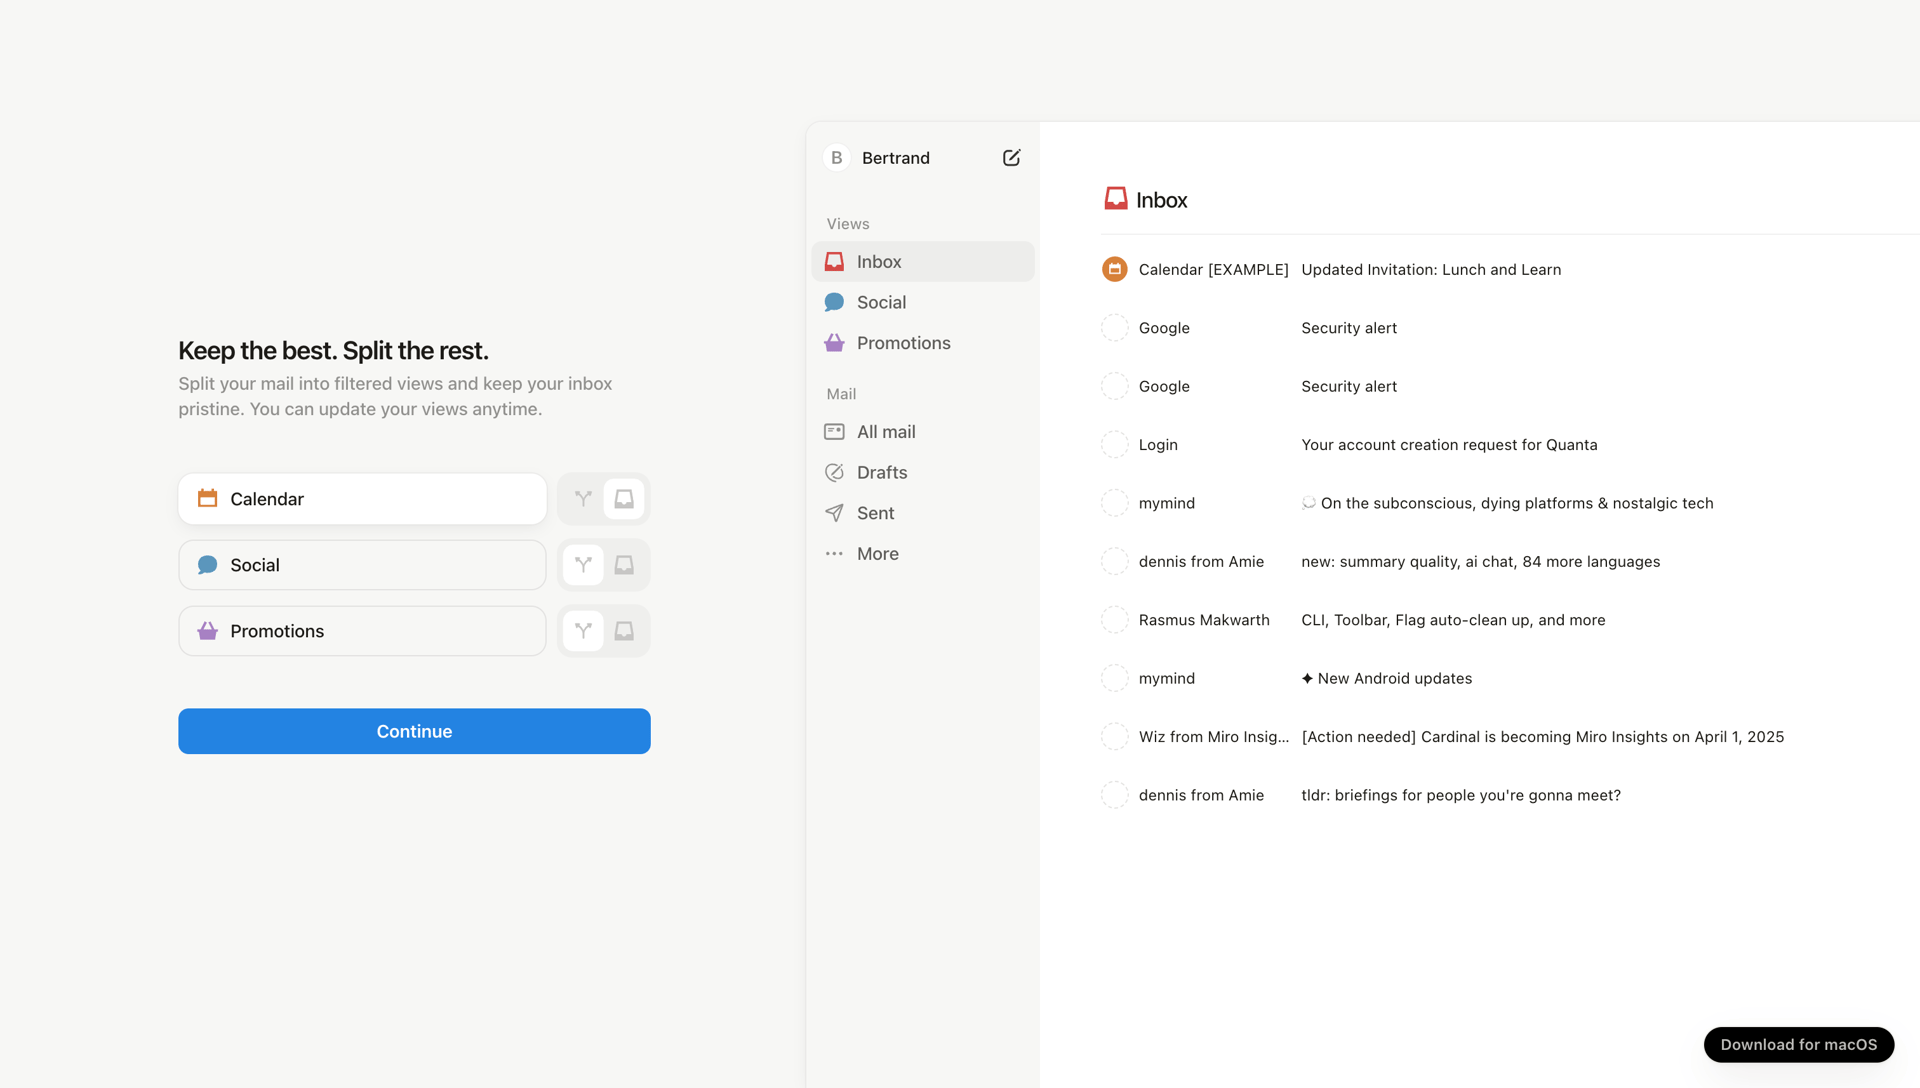1920x1088 pixels.
Task: Click Download for macOS
Action: click(1798, 1044)
